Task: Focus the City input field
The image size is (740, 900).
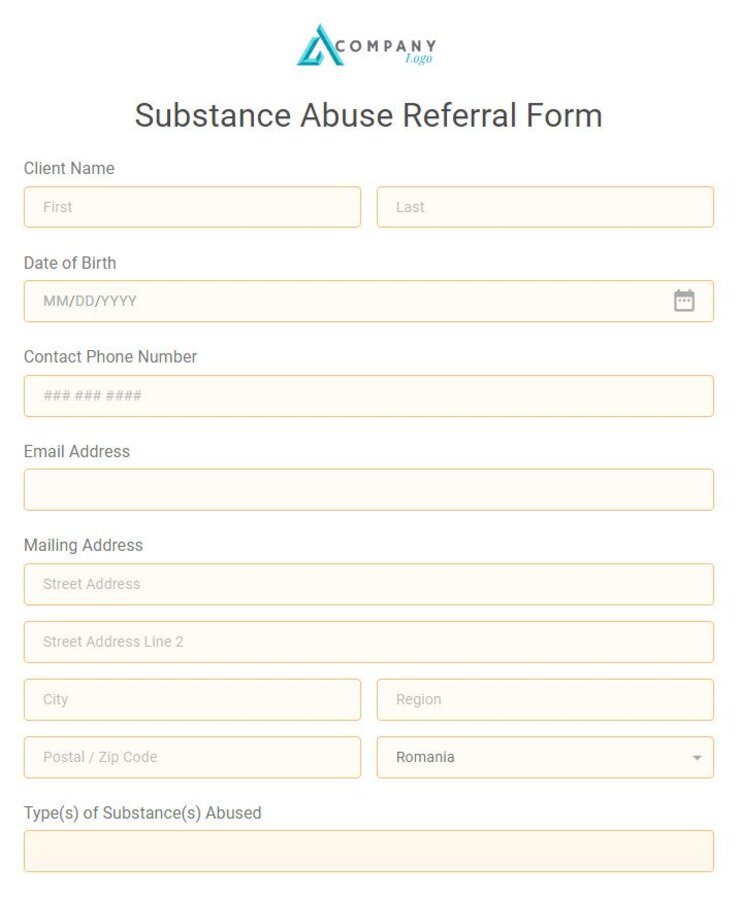Action: (x=192, y=699)
